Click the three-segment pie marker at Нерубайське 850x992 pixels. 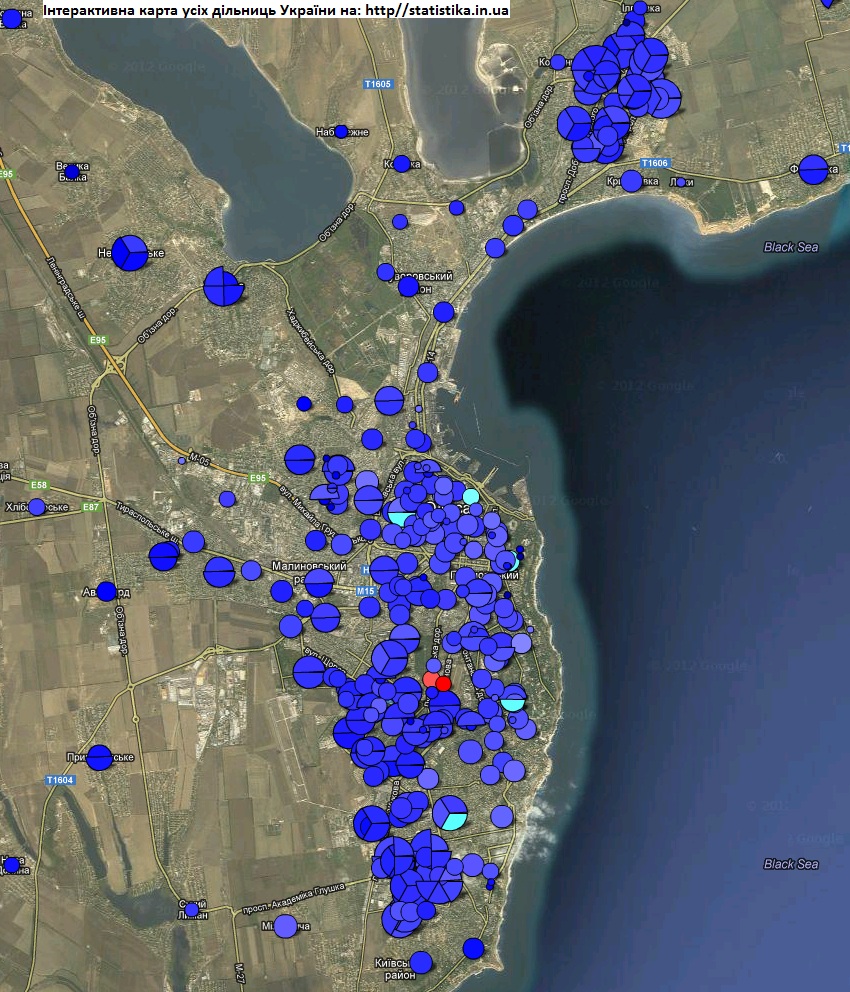coord(129,253)
